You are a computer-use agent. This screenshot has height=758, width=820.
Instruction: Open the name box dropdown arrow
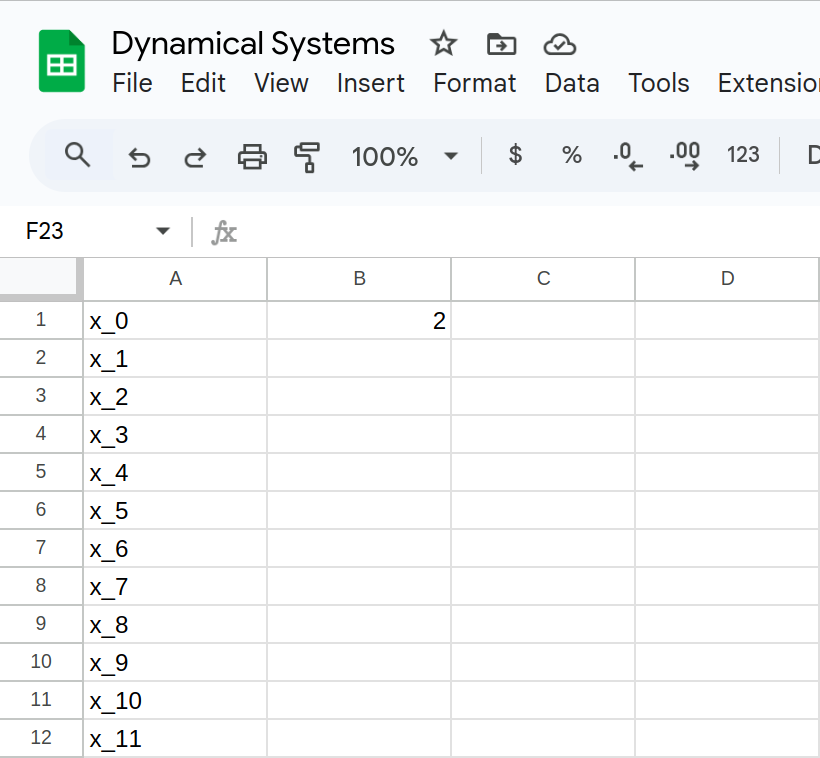(163, 232)
